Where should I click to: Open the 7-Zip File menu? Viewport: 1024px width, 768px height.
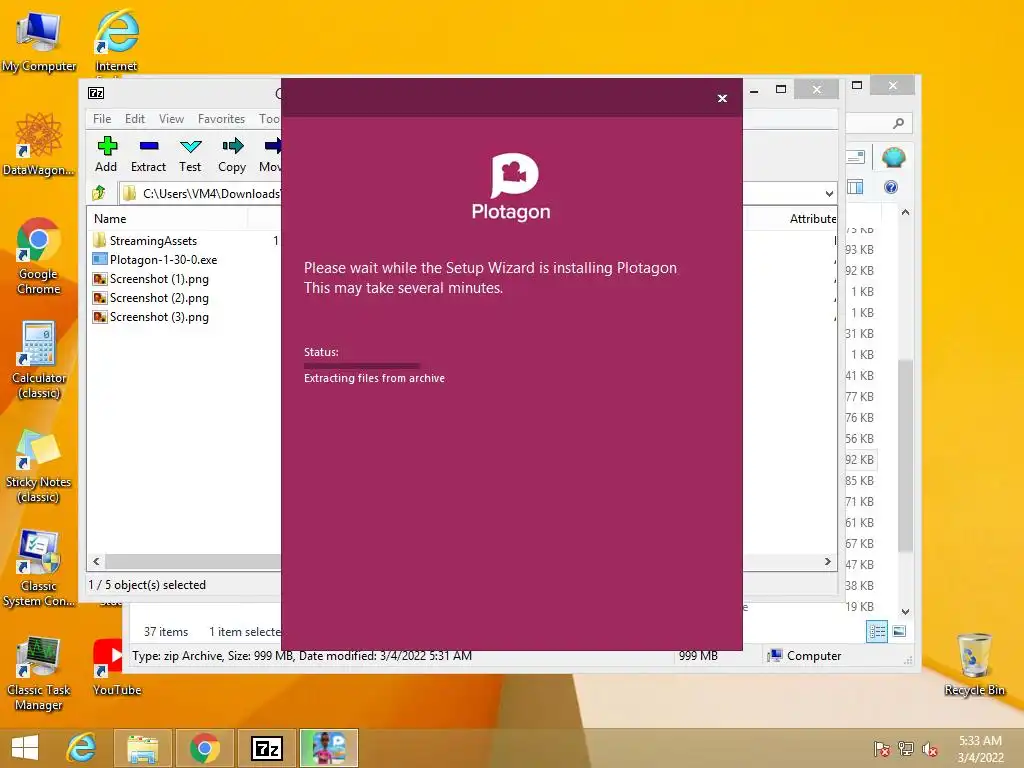tap(102, 119)
